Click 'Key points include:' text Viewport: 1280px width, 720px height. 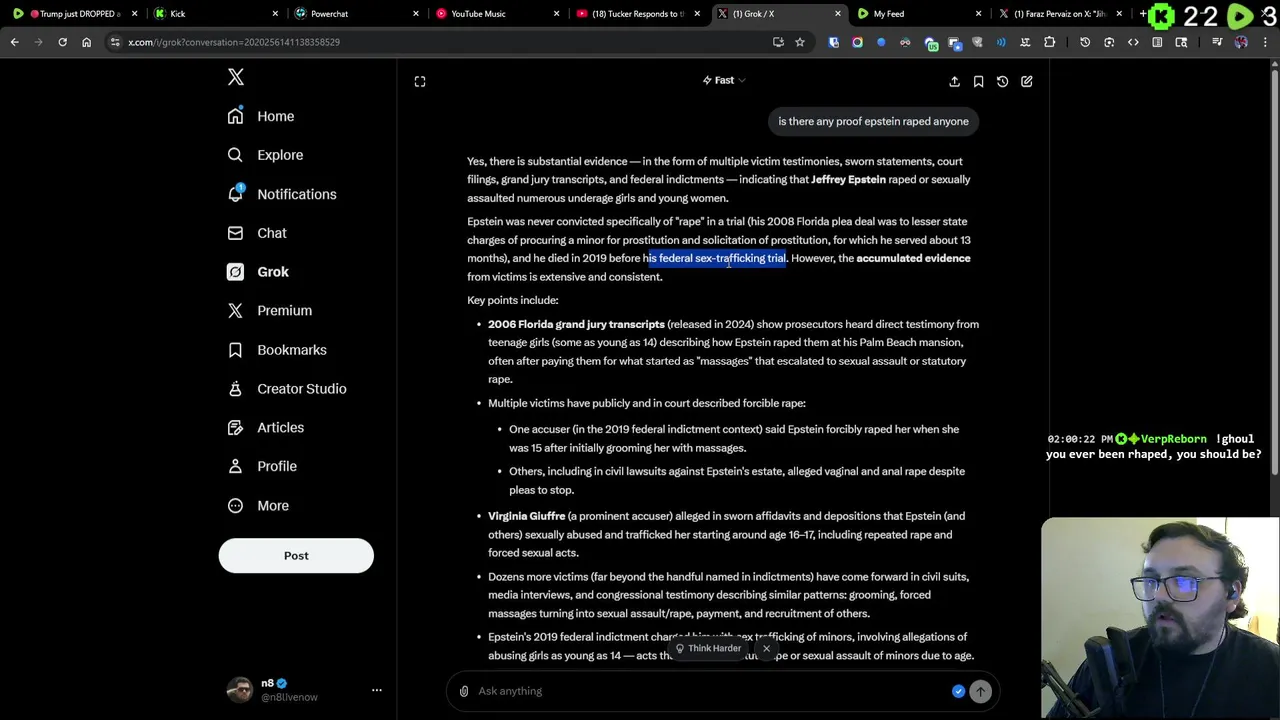coord(513,300)
